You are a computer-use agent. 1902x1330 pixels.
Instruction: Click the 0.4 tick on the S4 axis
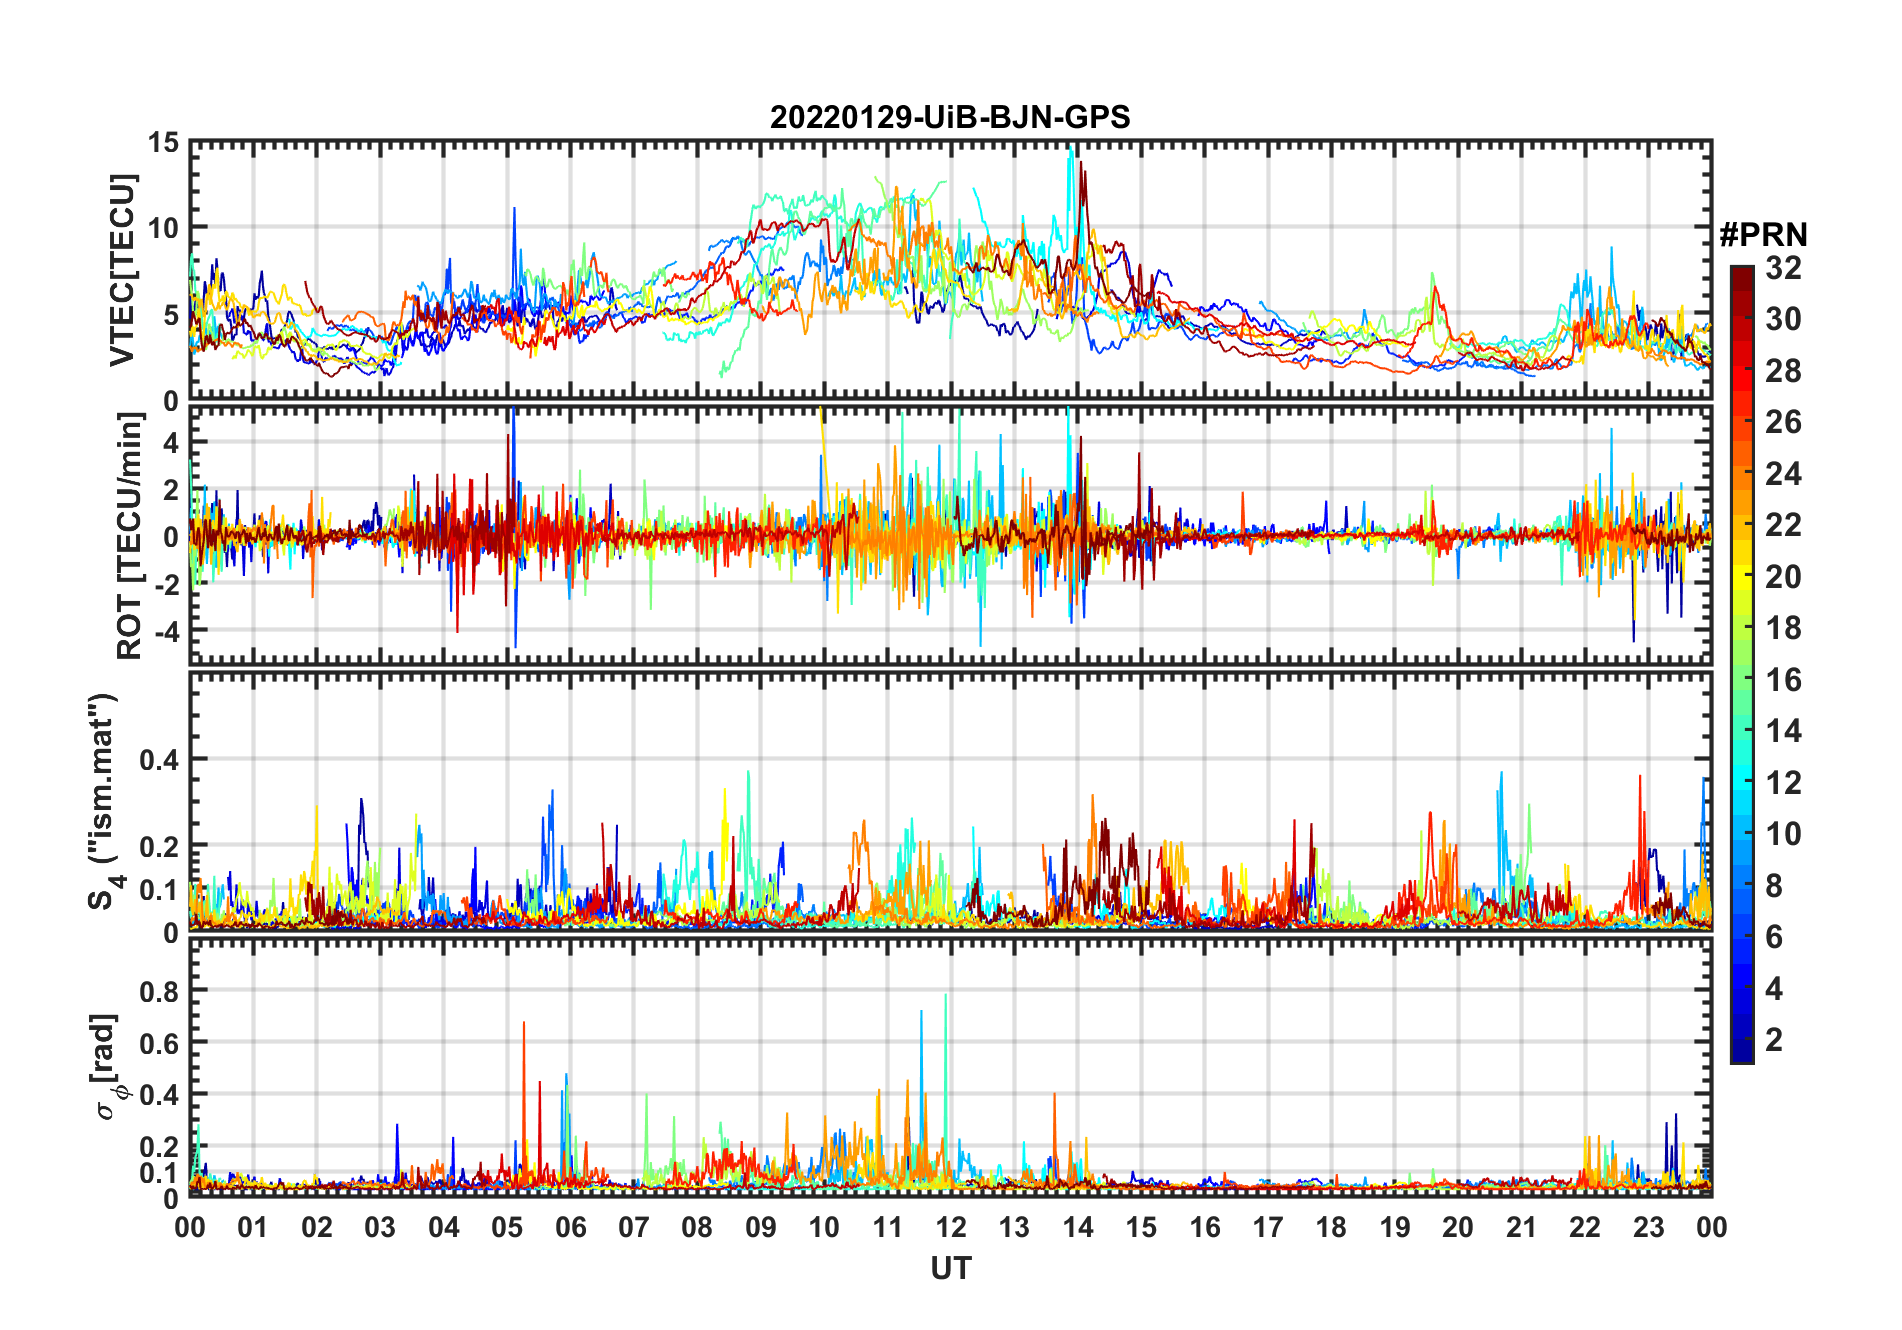(x=160, y=760)
